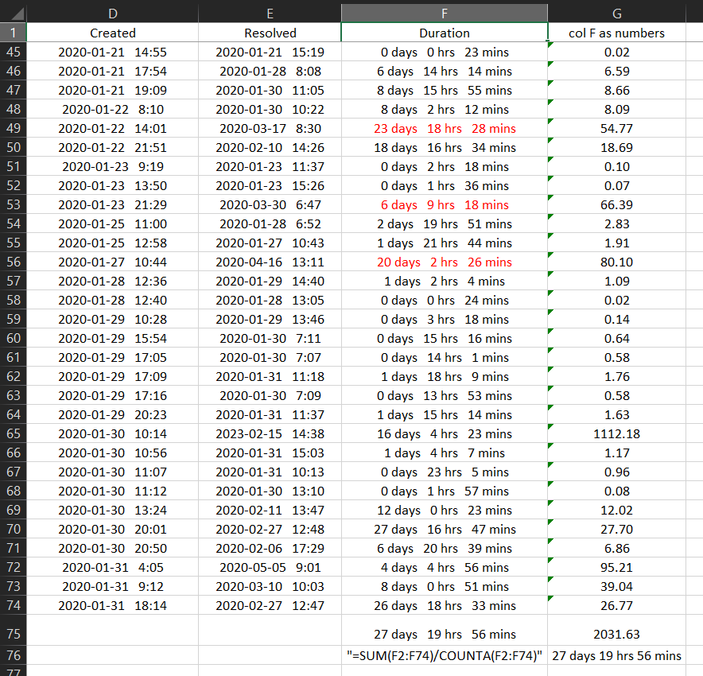Select row header 49
703x676 pixels.
tap(13, 128)
